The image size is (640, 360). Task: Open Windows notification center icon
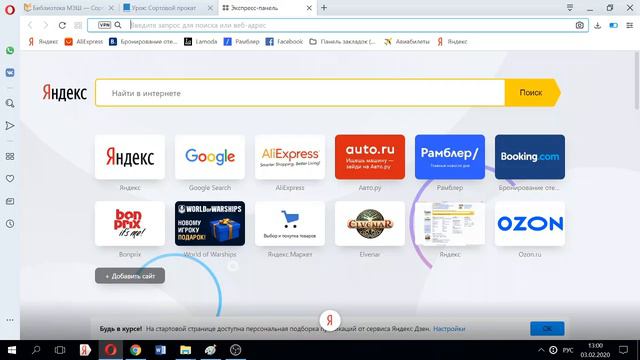pyautogui.click(x=623, y=350)
